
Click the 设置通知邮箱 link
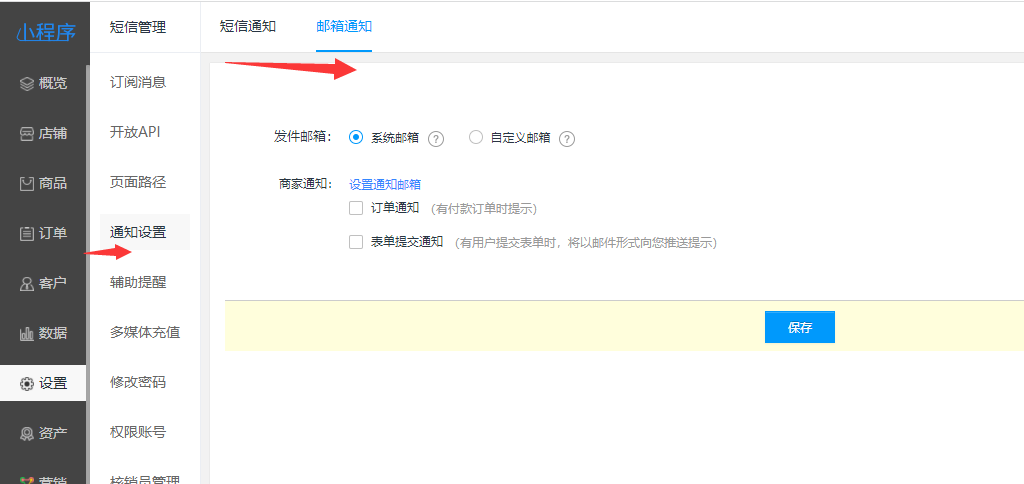coord(385,185)
